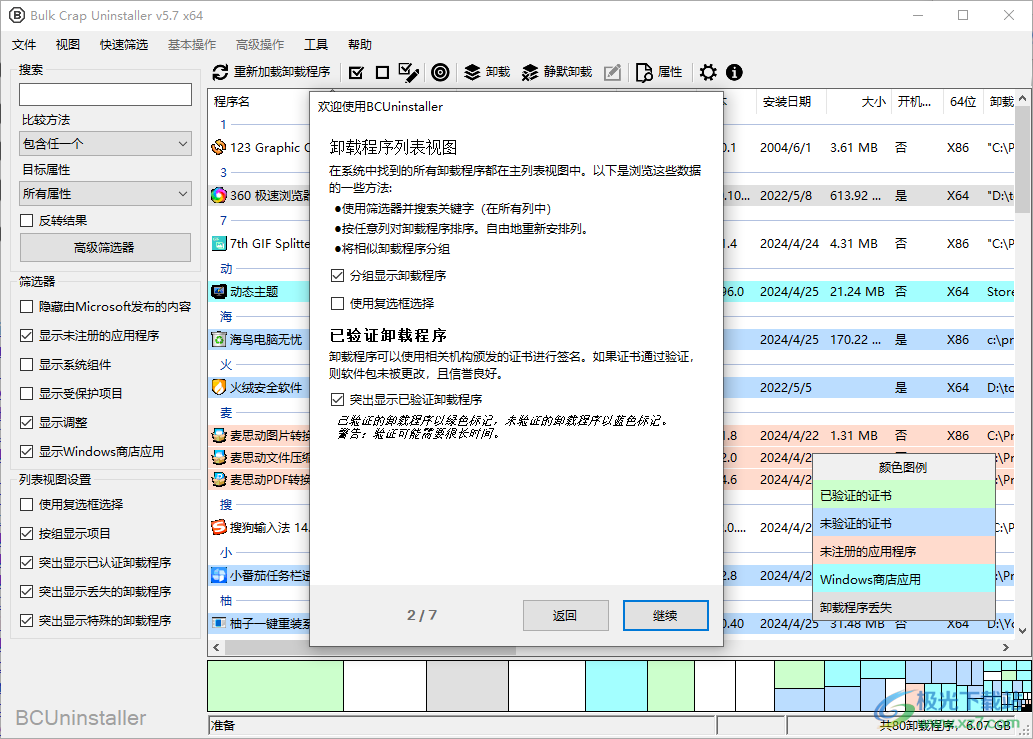Open 高级筛选器 button
This screenshot has height=739, width=1033.
(x=105, y=248)
